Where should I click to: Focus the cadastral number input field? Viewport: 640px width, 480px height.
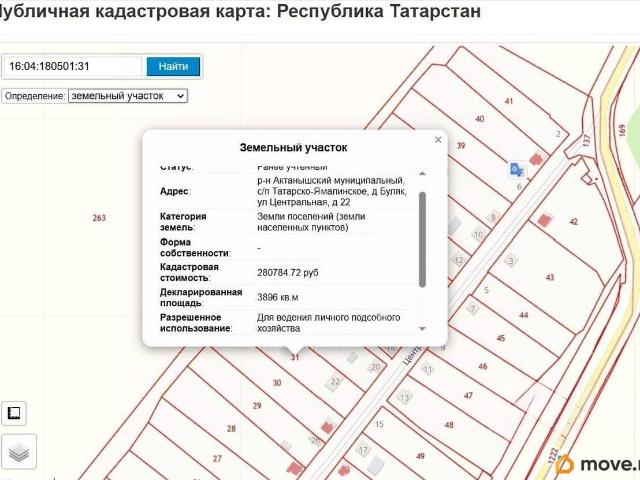73,67
